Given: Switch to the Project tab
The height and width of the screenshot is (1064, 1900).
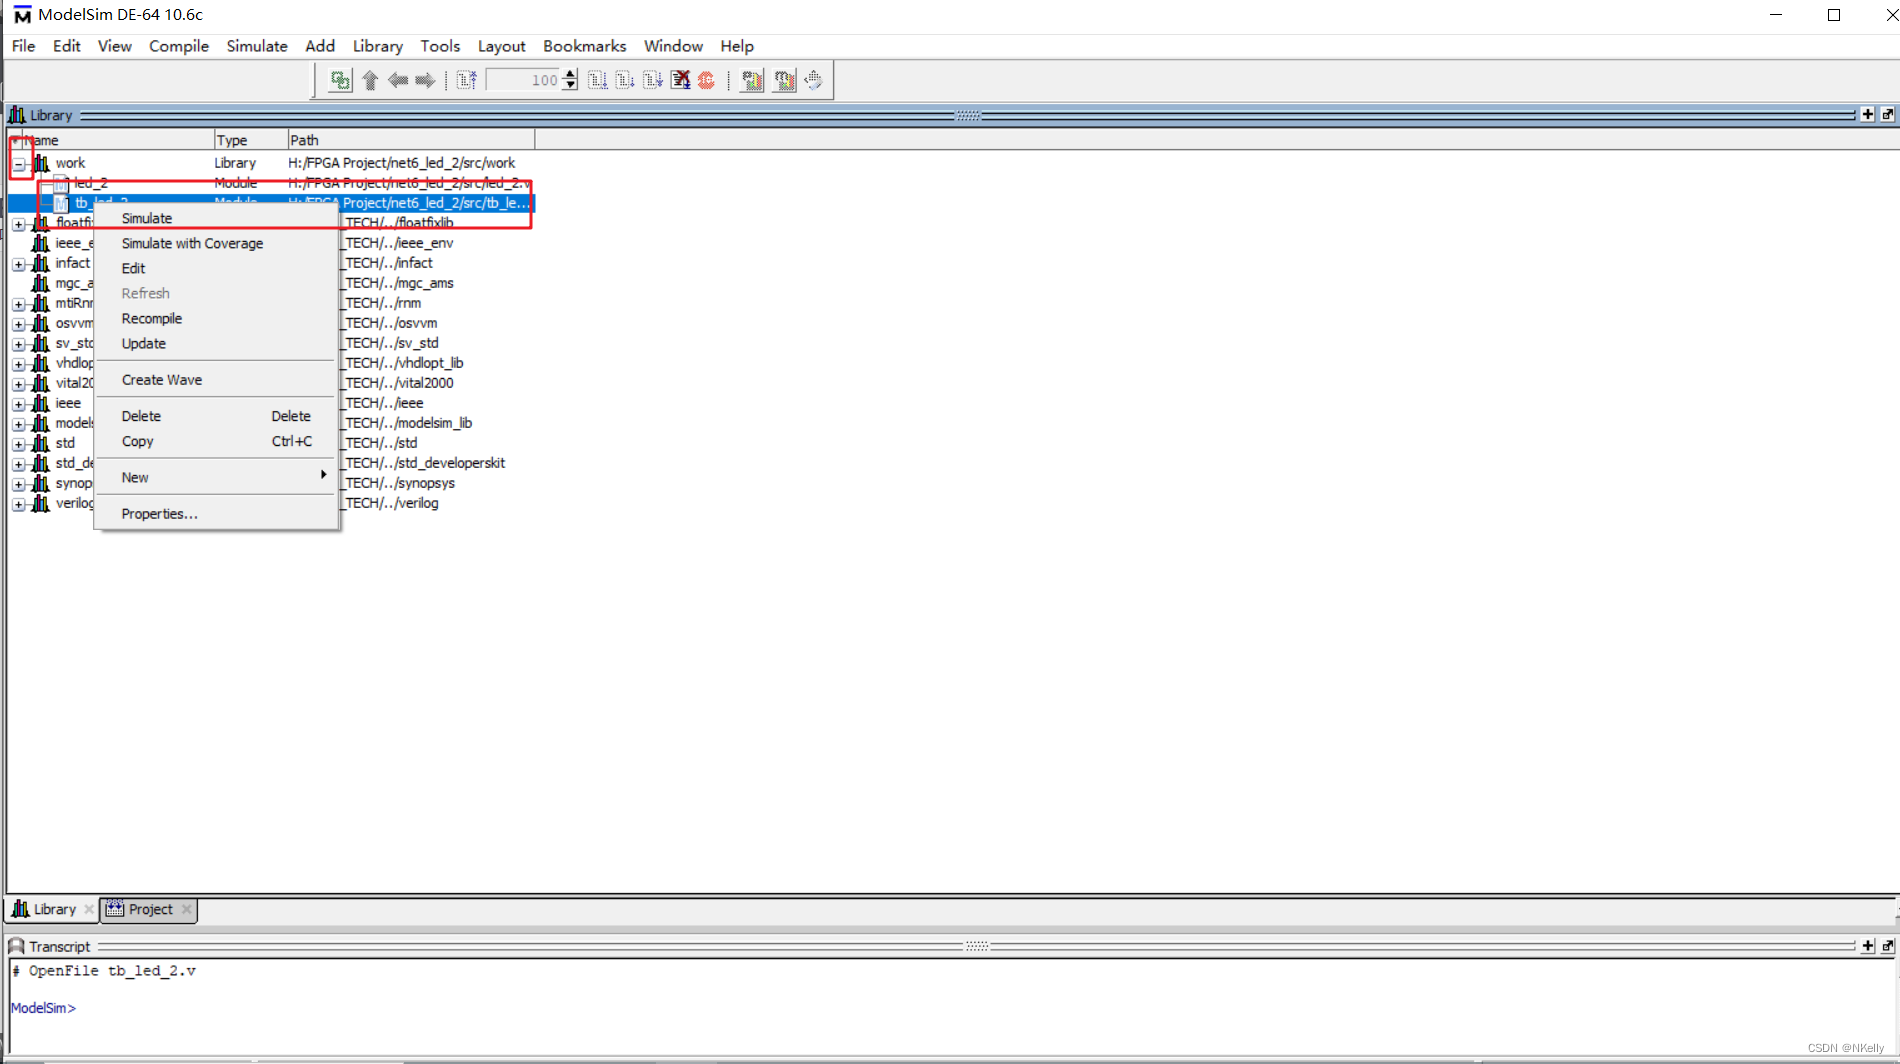Looking at the screenshot, I should coord(150,909).
